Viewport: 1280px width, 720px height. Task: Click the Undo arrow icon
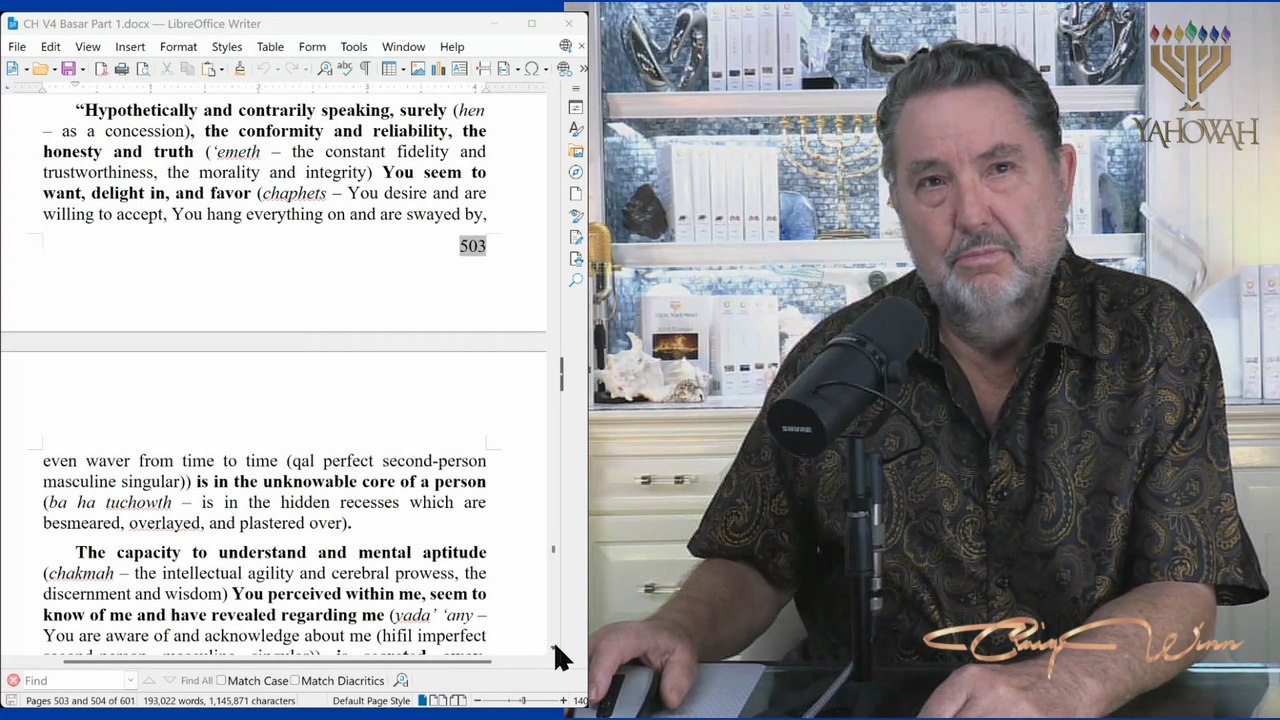tap(263, 69)
